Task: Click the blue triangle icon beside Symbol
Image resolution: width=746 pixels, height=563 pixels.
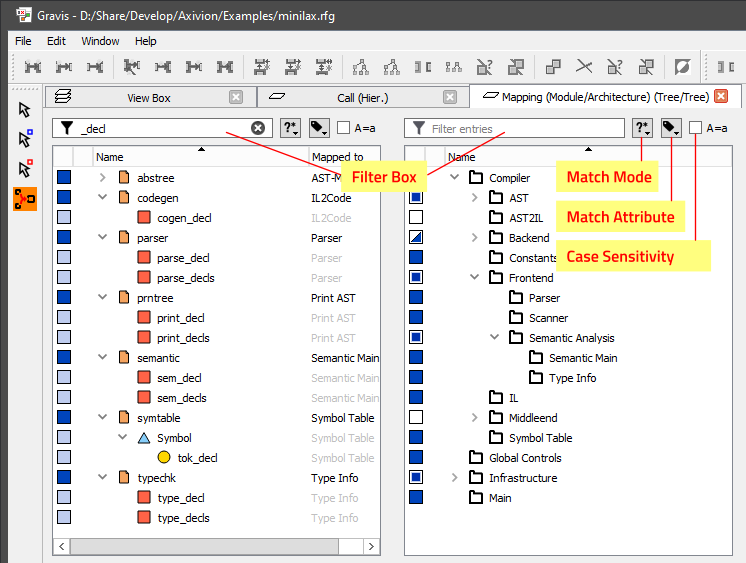Action: 144,437
